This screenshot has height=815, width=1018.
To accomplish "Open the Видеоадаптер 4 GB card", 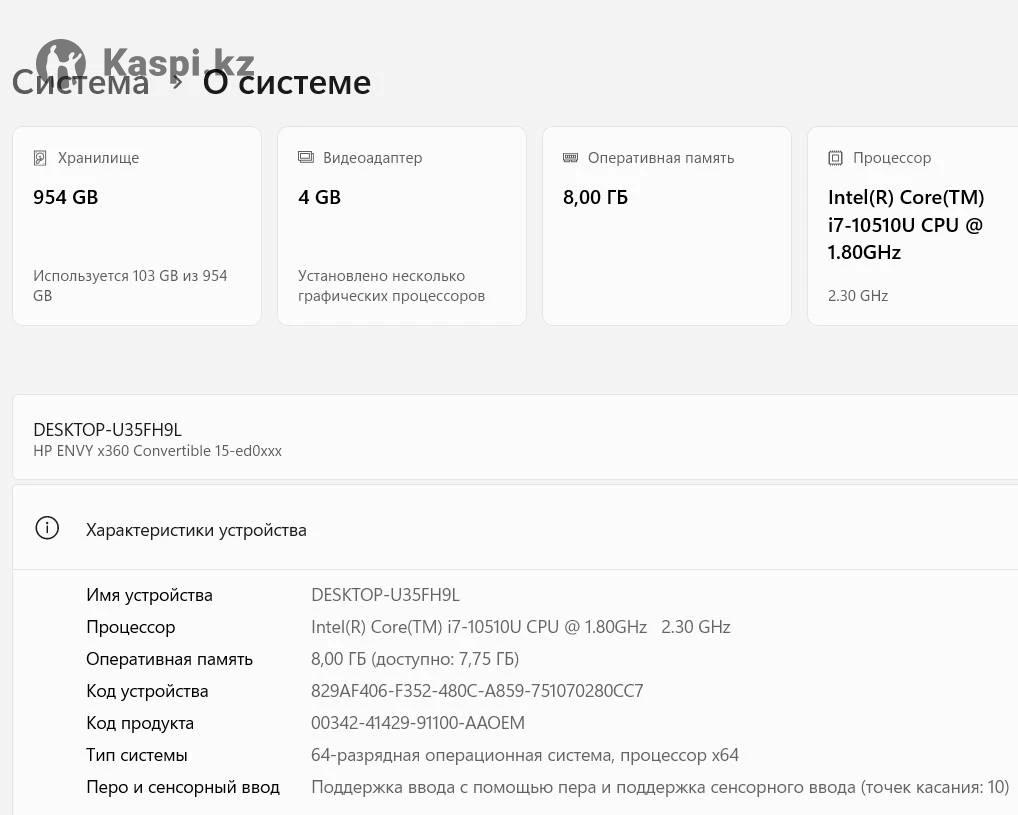I will 402,225.
